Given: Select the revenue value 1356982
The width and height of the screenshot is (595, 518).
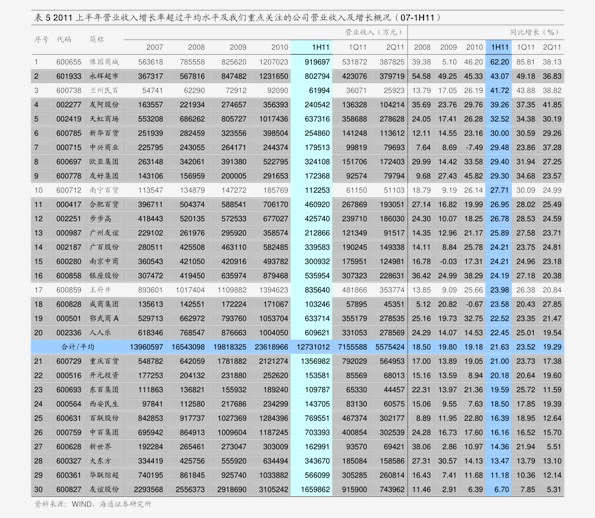Looking at the screenshot, I should pos(315,361).
